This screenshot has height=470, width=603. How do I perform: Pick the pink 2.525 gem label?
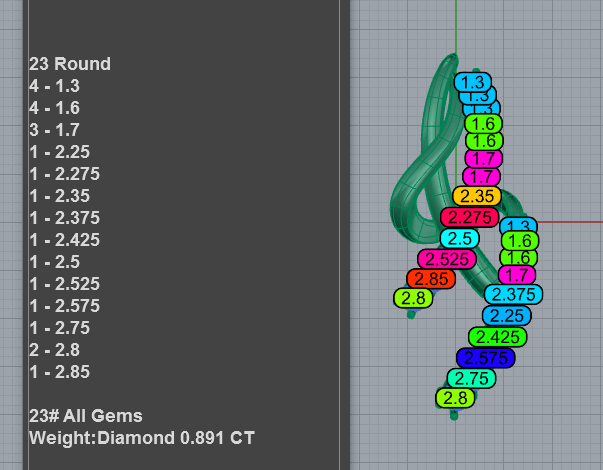[x=447, y=259]
